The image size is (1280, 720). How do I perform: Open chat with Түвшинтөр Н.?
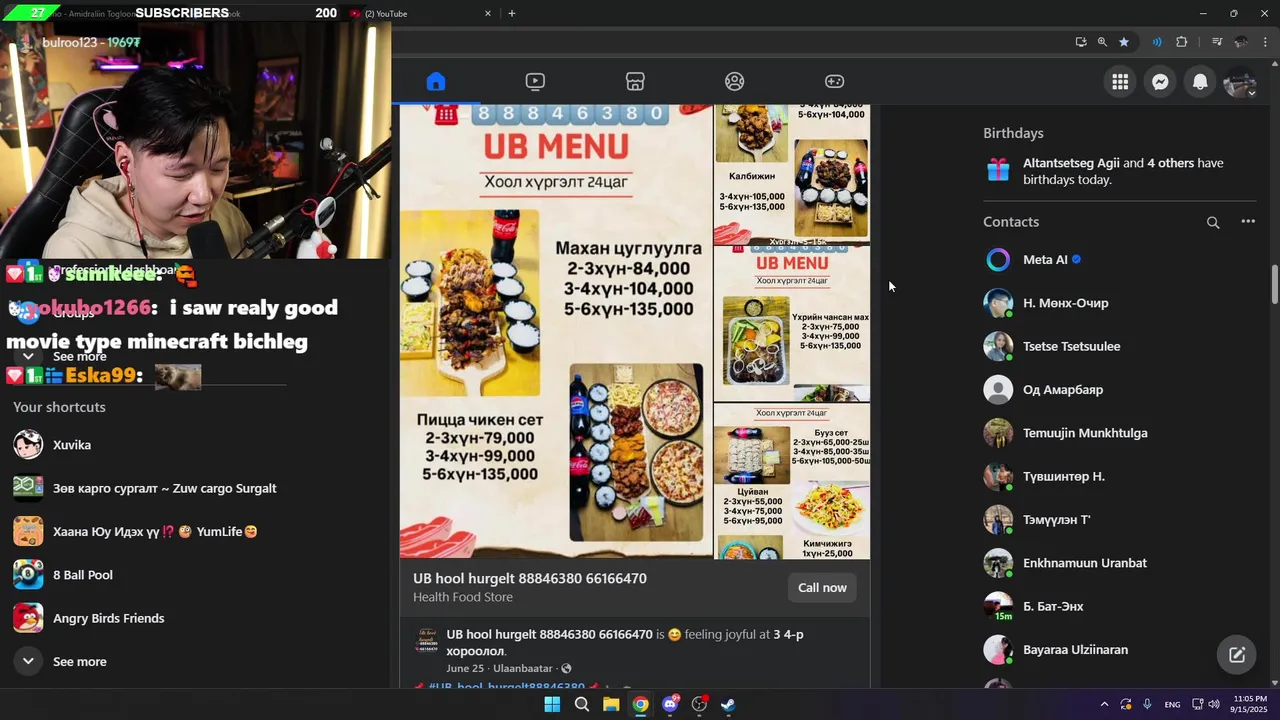(1120, 476)
